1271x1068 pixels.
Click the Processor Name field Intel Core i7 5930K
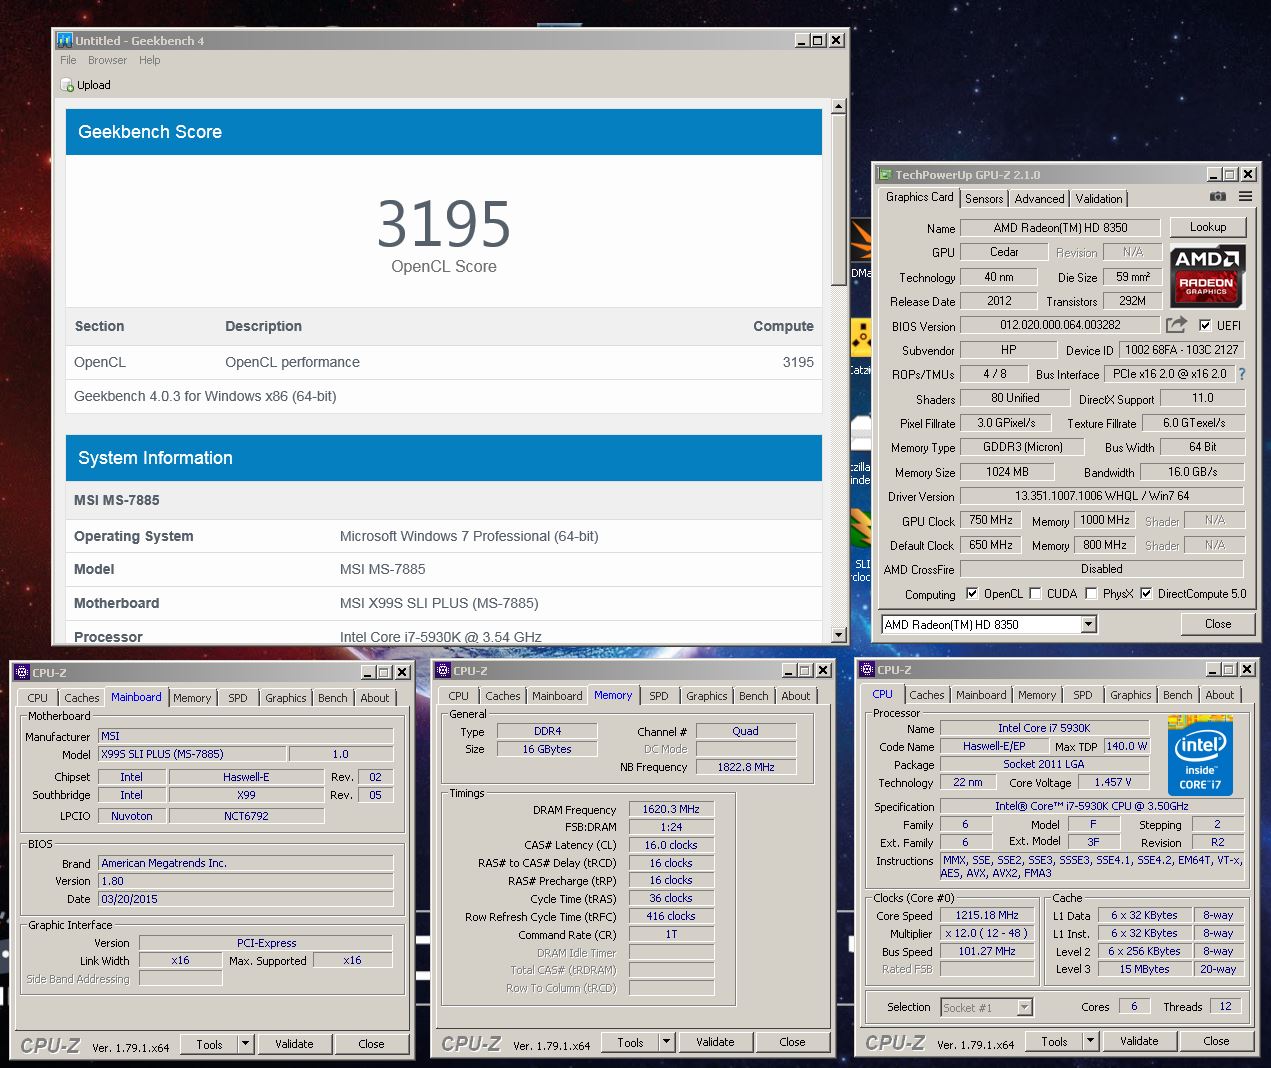click(x=1044, y=728)
